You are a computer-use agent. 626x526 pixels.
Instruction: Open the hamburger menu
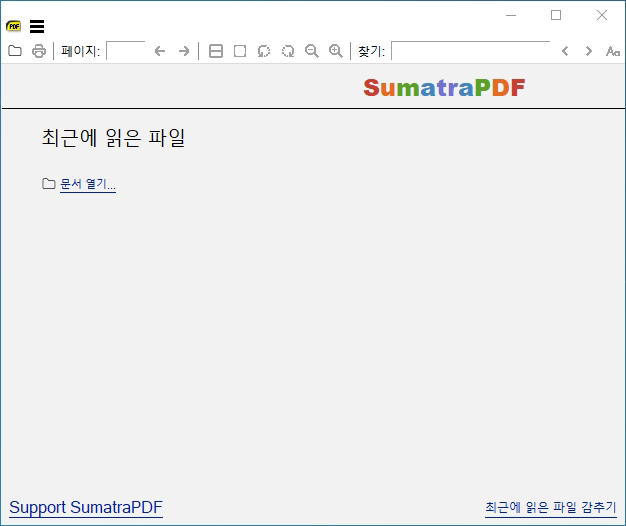(x=37, y=26)
